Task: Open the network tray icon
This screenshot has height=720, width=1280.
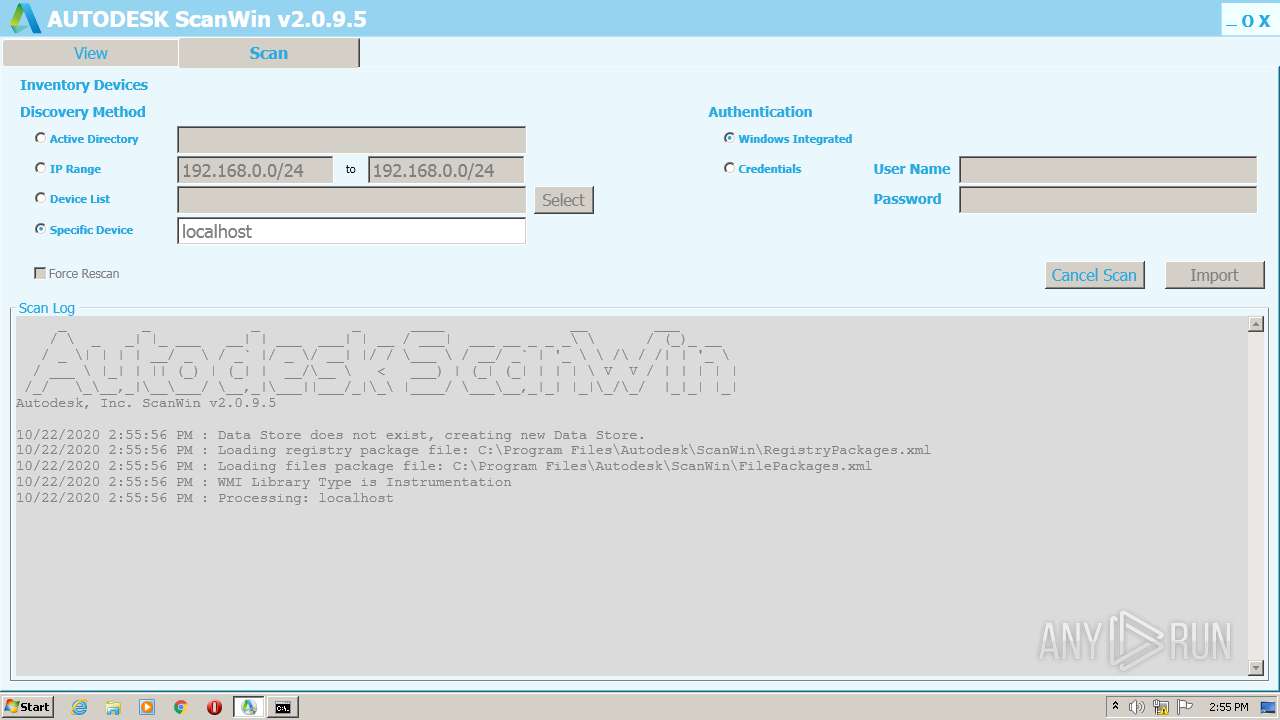Action: [1161, 707]
